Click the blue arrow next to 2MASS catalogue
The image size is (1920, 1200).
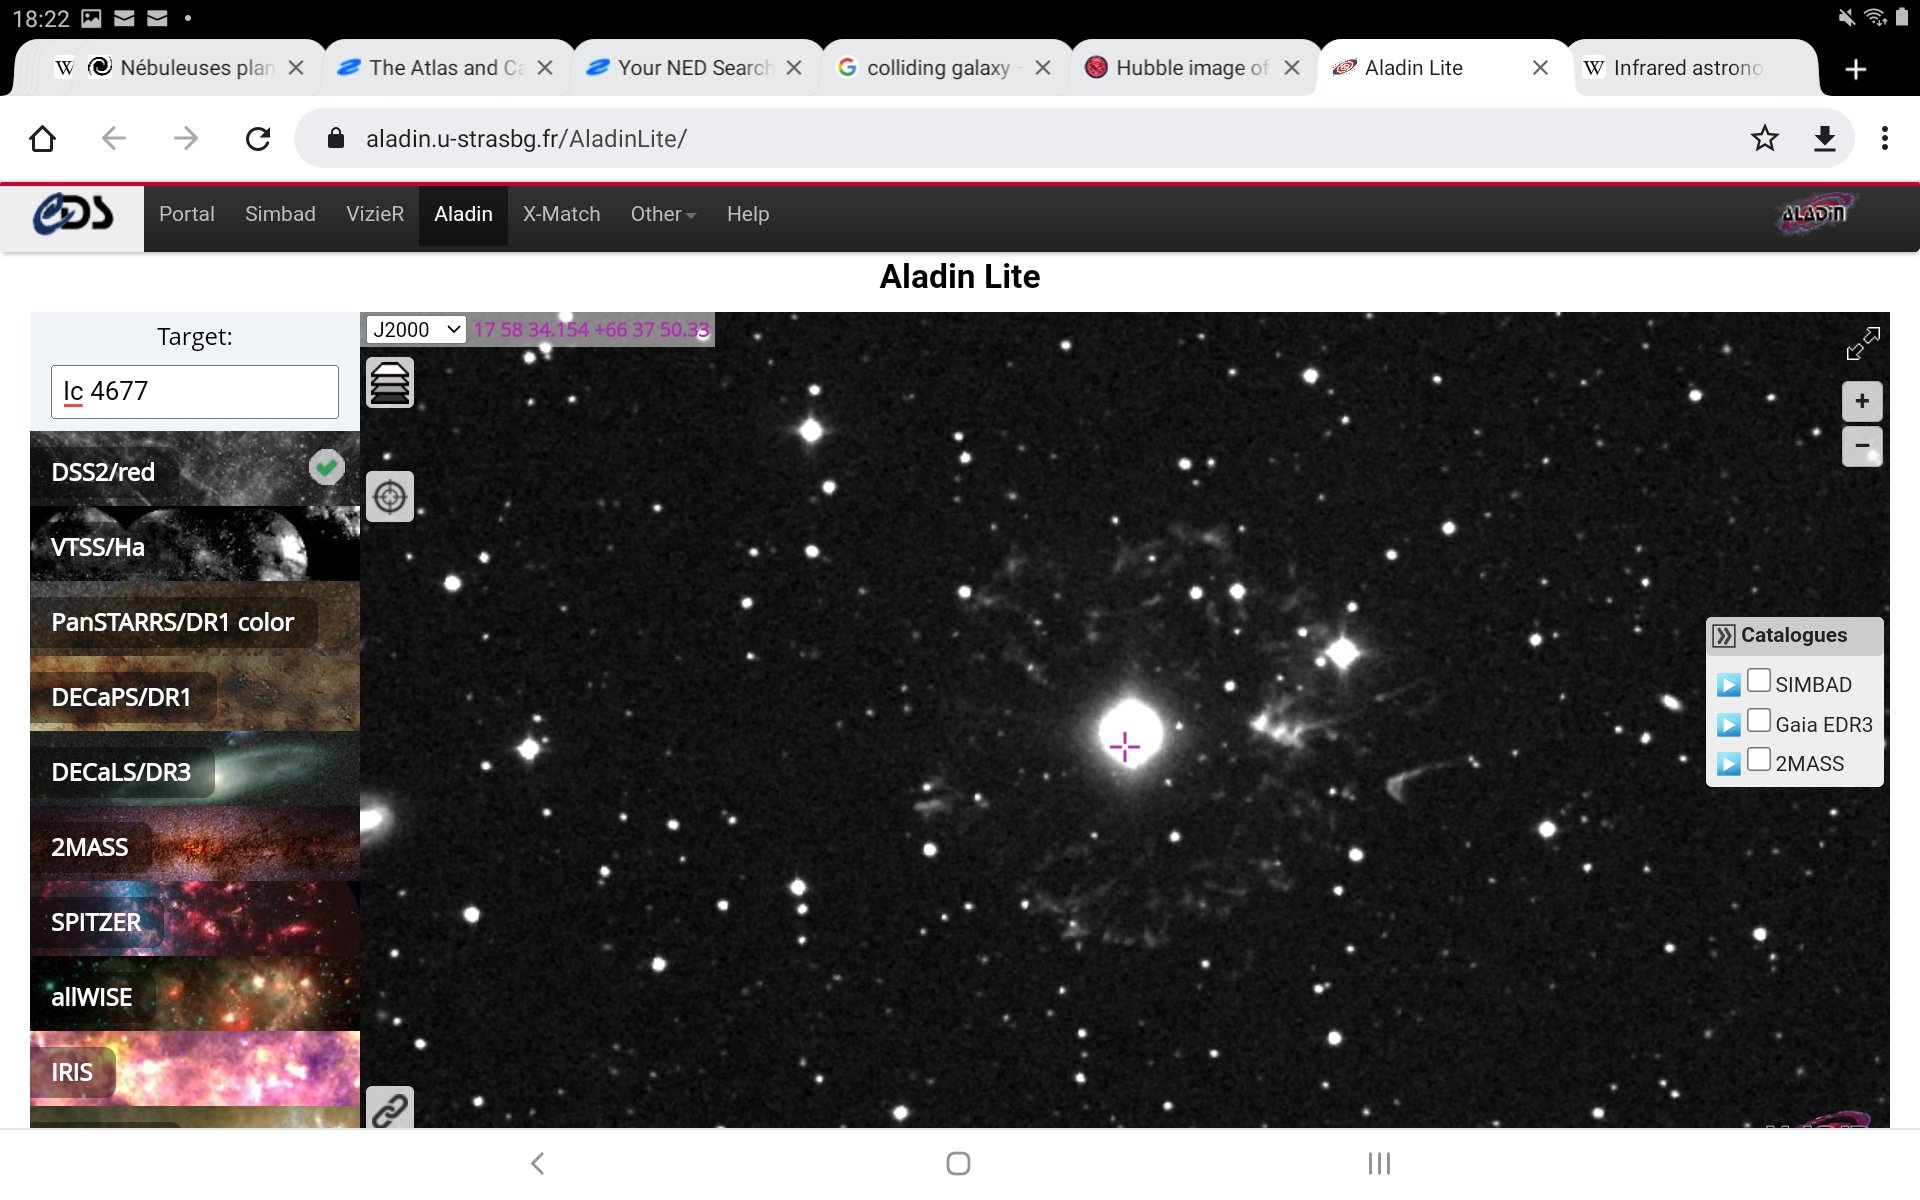click(1728, 764)
